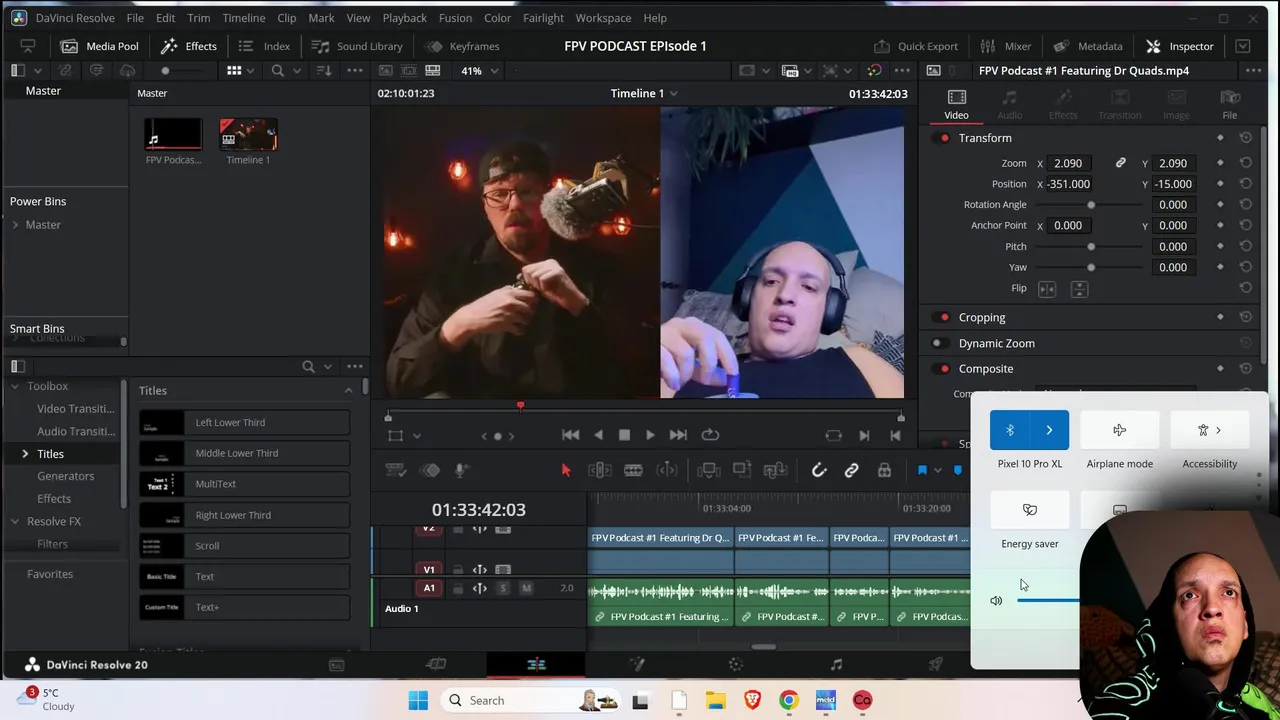Select the Video tab in Inspector

coord(956,104)
